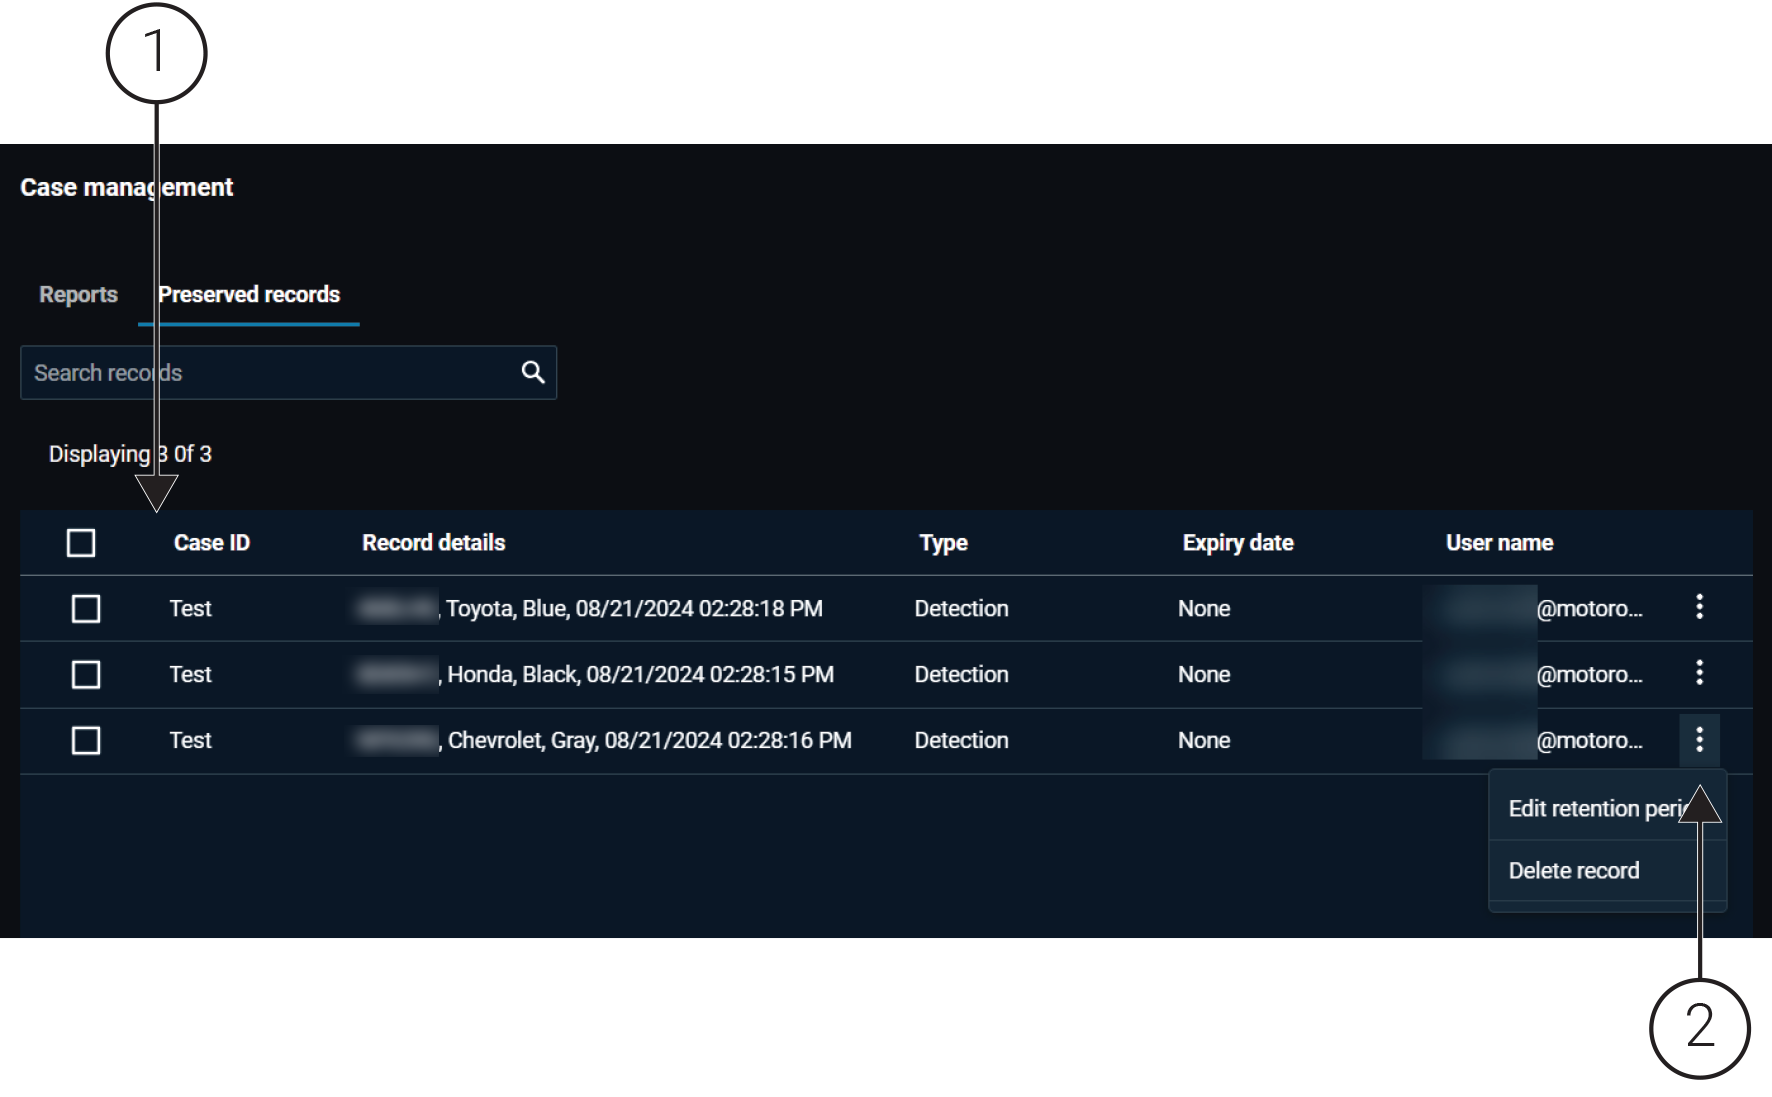Image resolution: width=1772 pixels, height=1097 pixels.
Task: Select Delete record from the menu
Action: click(x=1575, y=870)
